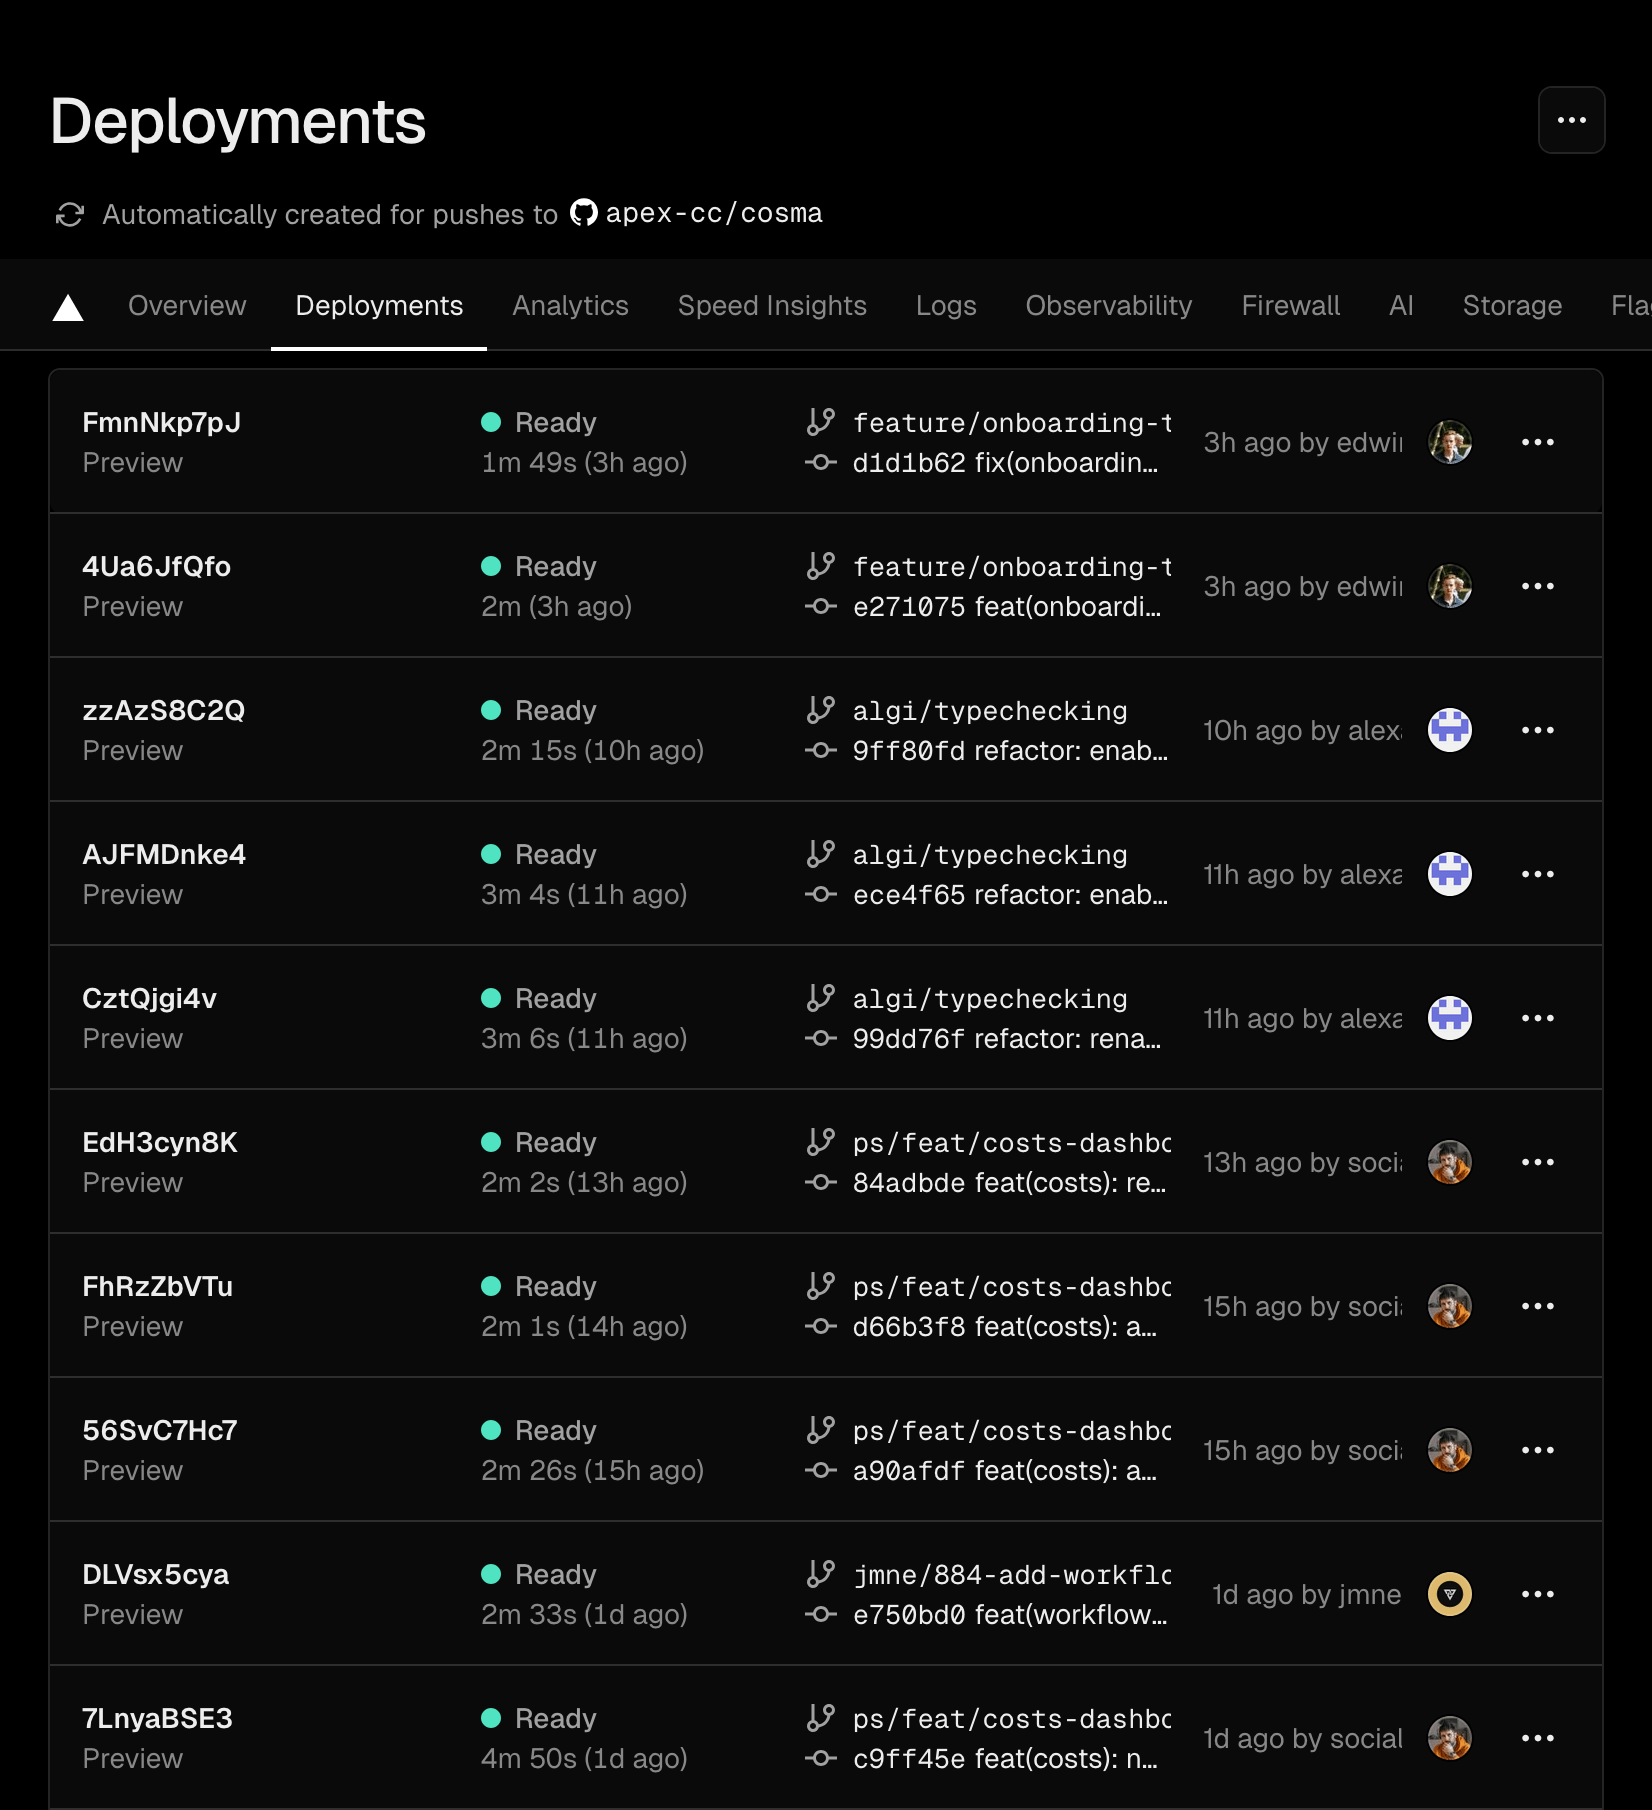Click author avatar on FmnNkp7pJ row
Image resolution: width=1652 pixels, height=1810 pixels.
1449,442
